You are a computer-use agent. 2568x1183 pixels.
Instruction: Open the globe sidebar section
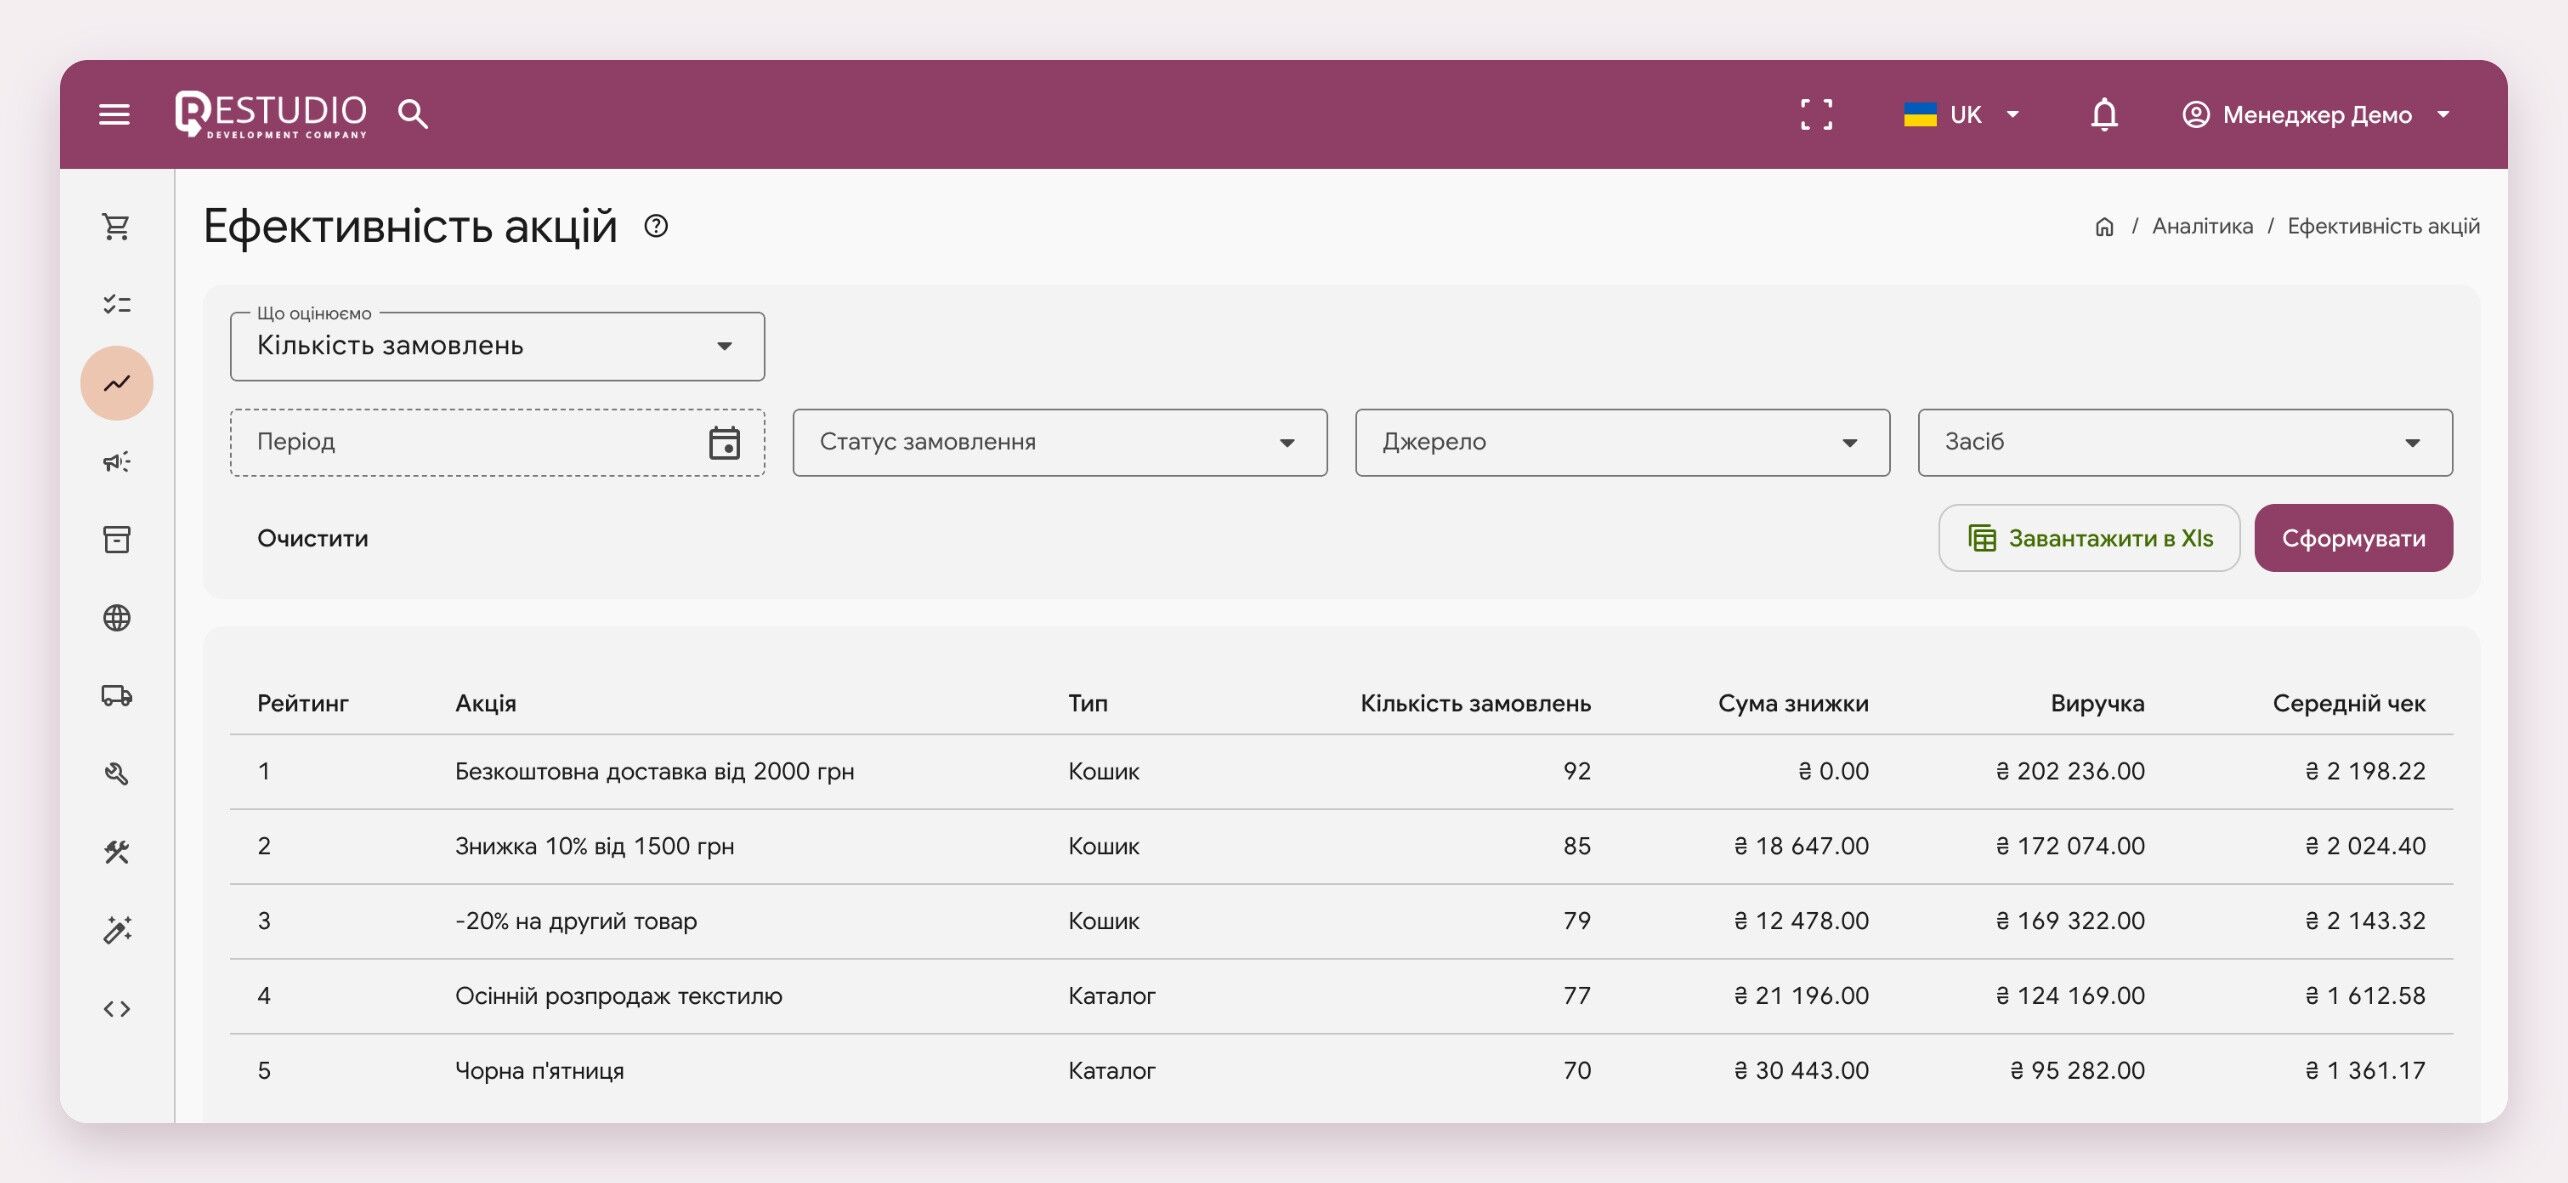coord(116,617)
